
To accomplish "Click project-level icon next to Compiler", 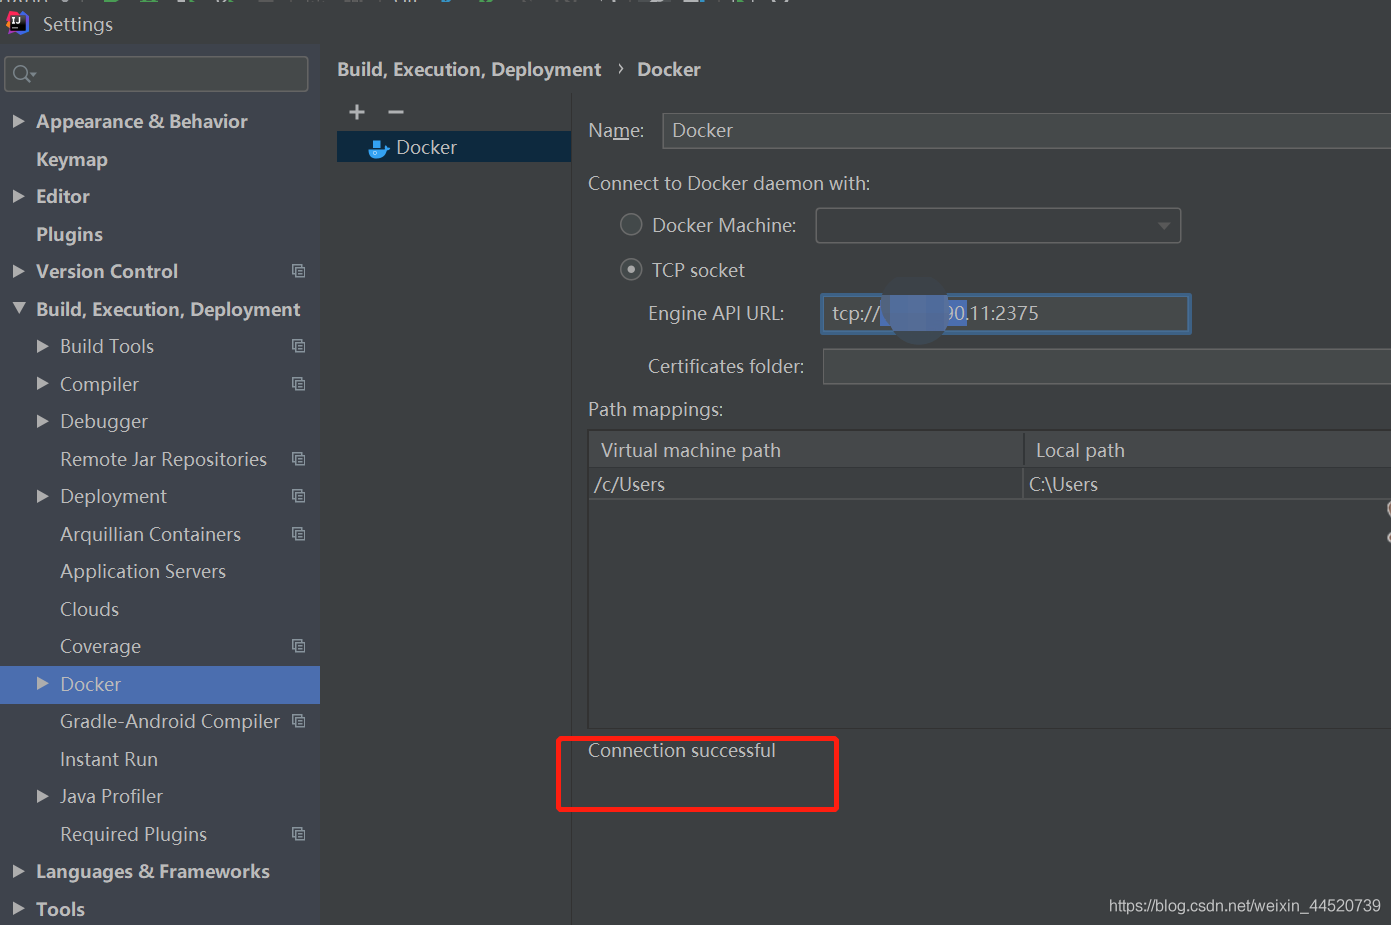I will coord(298,384).
